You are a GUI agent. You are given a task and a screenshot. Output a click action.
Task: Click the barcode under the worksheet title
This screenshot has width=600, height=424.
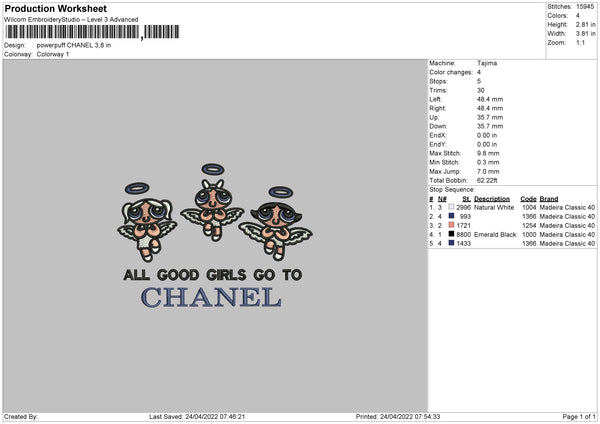tap(92, 32)
